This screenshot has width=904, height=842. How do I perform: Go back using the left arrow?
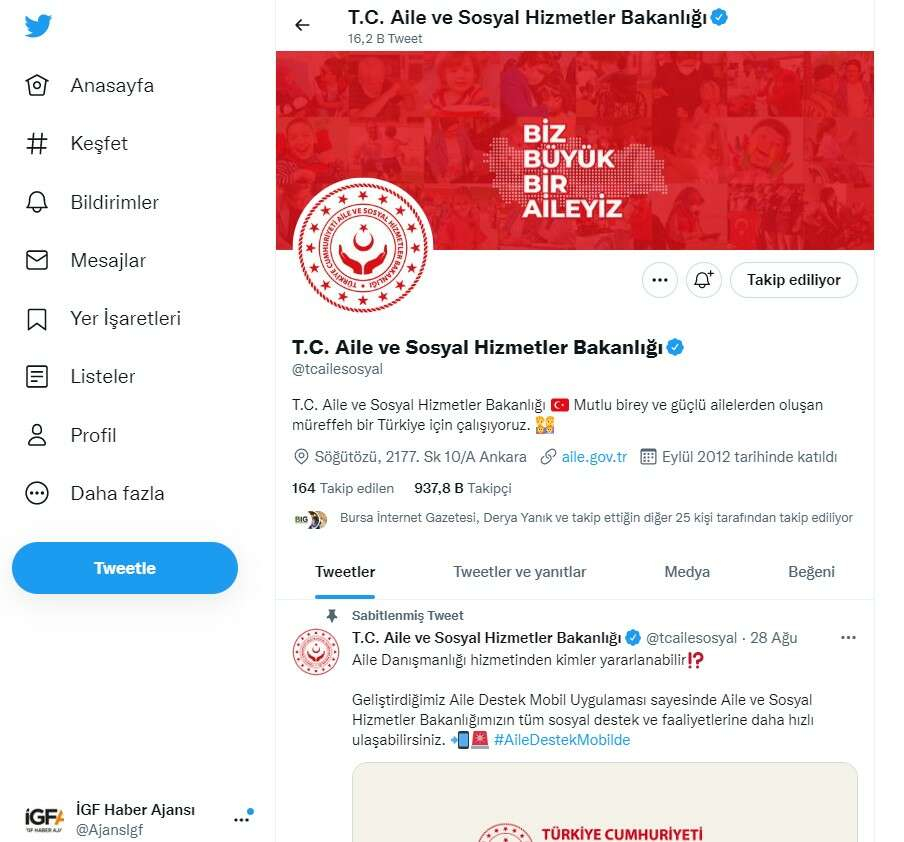[302, 26]
